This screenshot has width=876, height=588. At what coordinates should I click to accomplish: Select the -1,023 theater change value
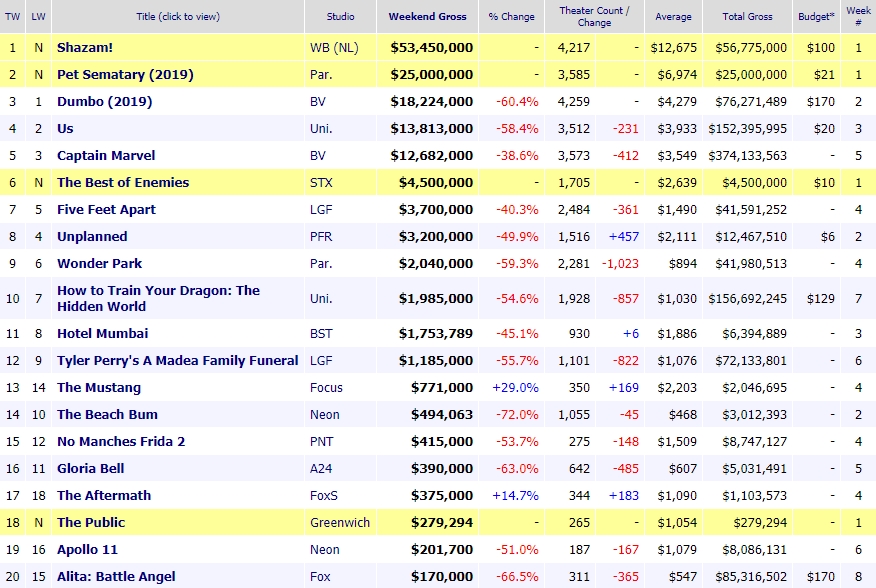click(620, 263)
